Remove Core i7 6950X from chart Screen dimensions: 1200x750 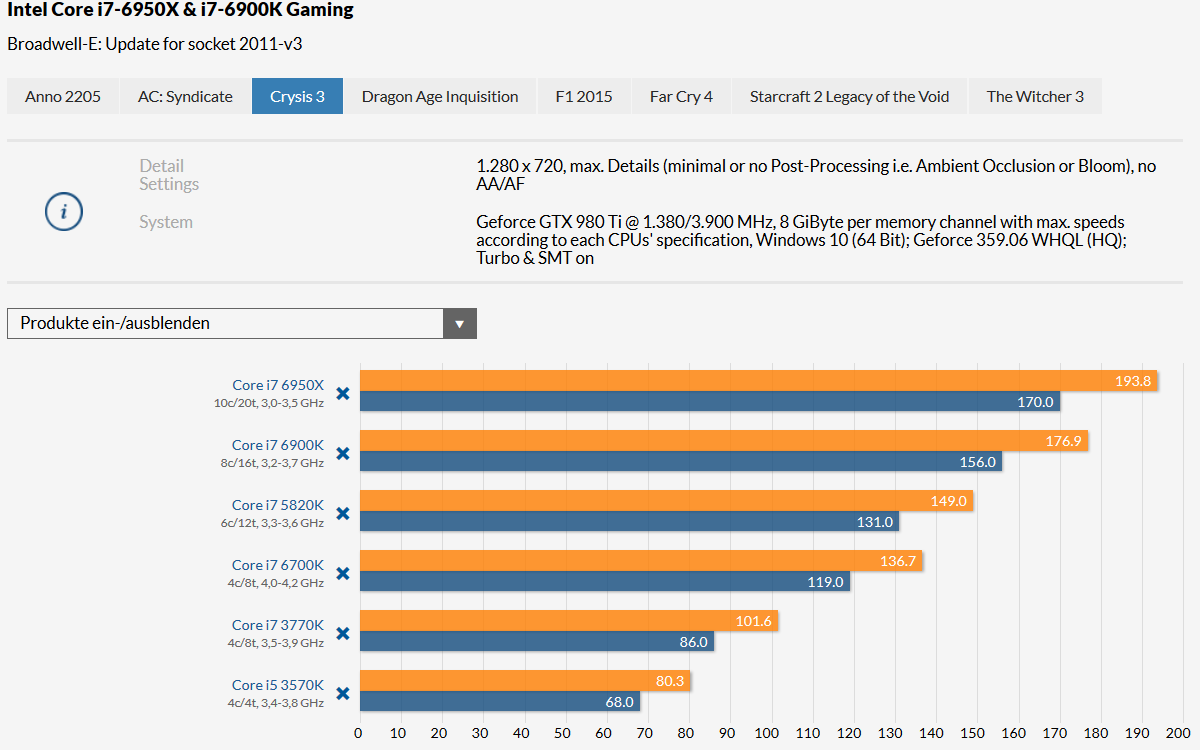pyautogui.click(x=342, y=394)
